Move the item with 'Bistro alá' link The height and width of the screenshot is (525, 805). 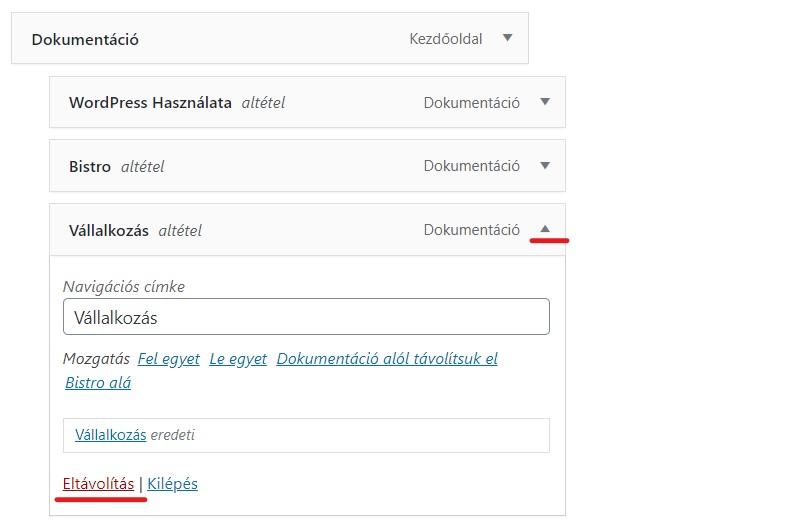98,382
